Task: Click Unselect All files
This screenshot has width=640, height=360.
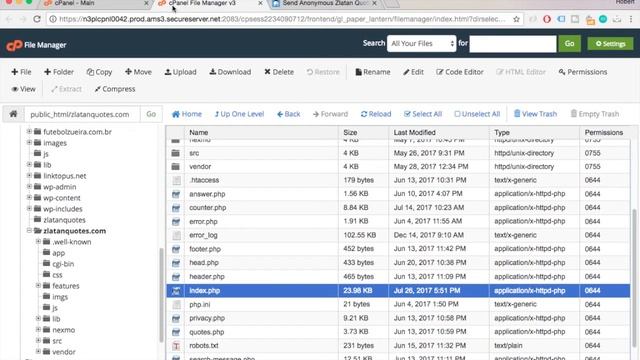Action: [x=477, y=114]
